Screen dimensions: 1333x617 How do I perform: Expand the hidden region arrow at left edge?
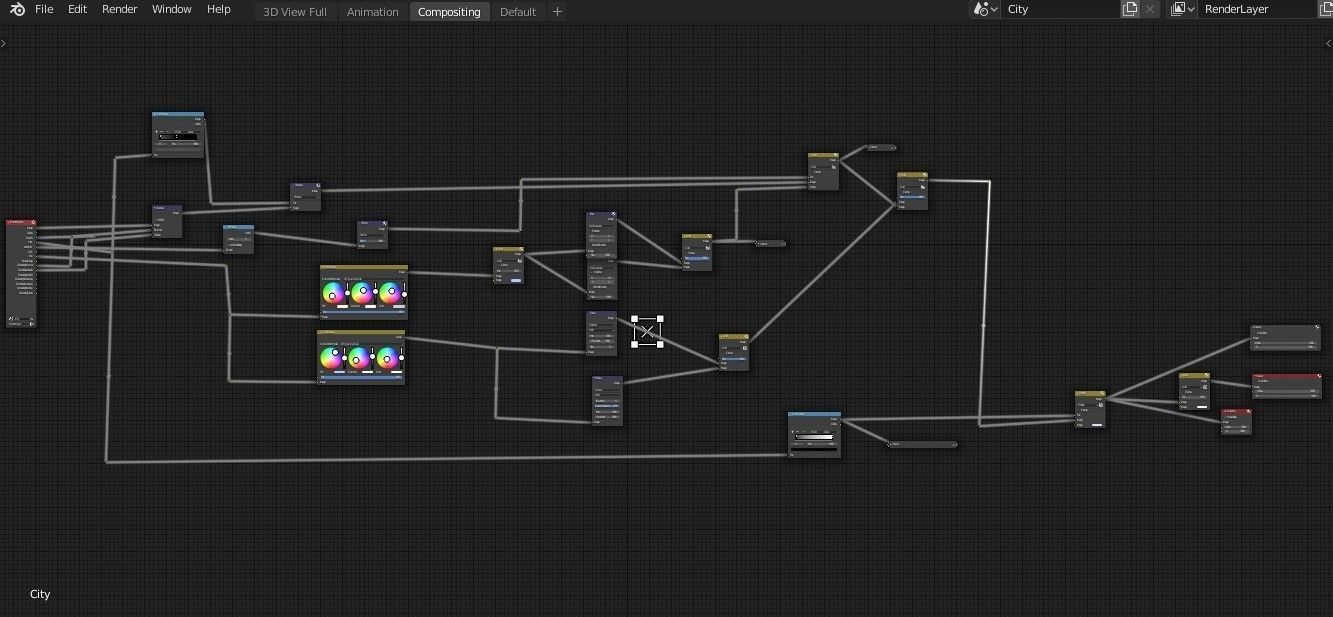click(4, 43)
